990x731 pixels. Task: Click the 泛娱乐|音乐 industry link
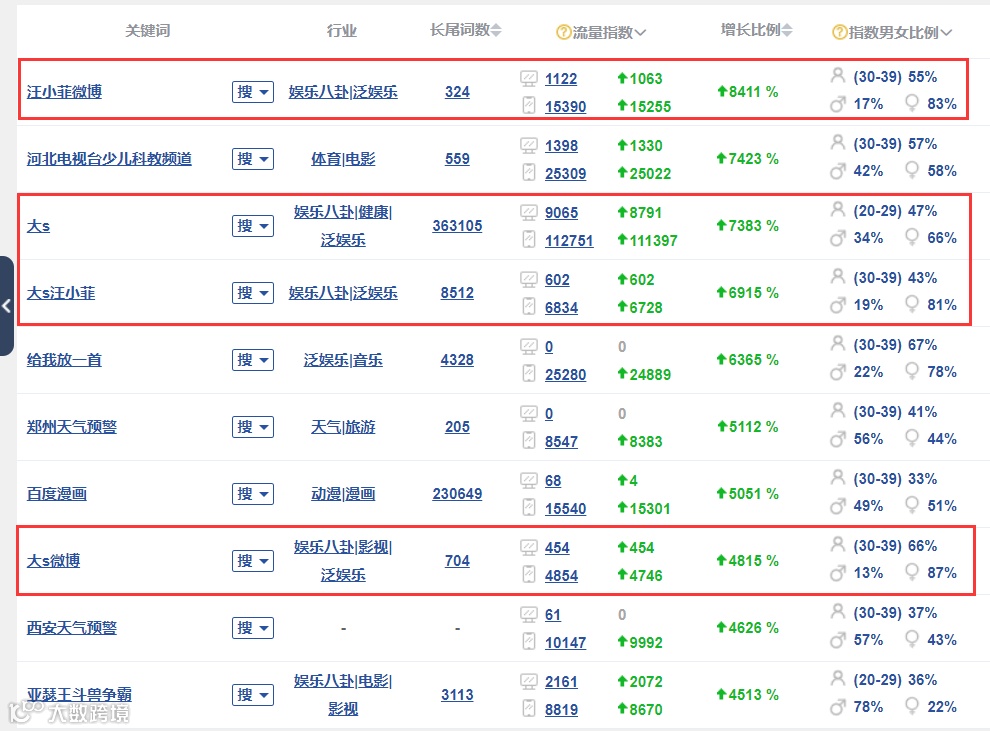343,360
